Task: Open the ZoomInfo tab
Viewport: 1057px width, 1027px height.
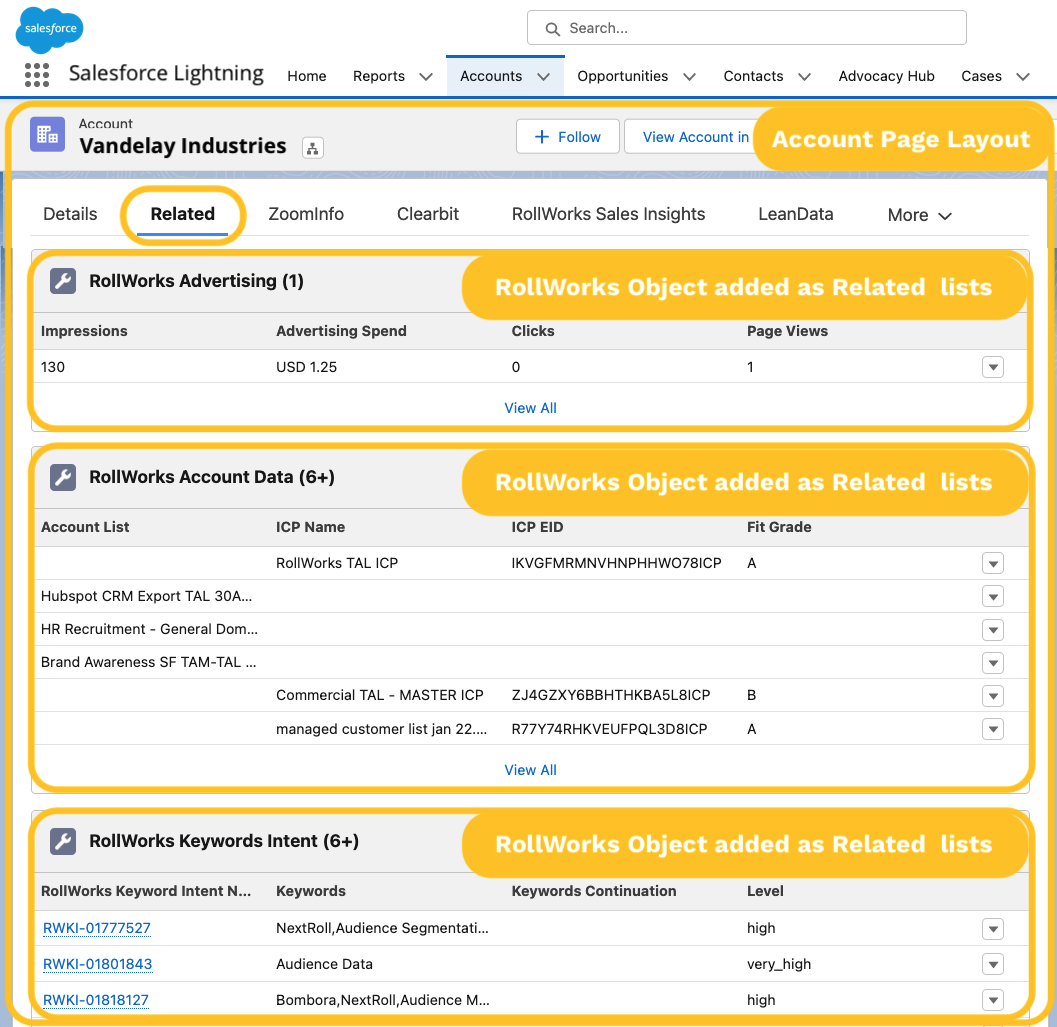Action: [306, 214]
